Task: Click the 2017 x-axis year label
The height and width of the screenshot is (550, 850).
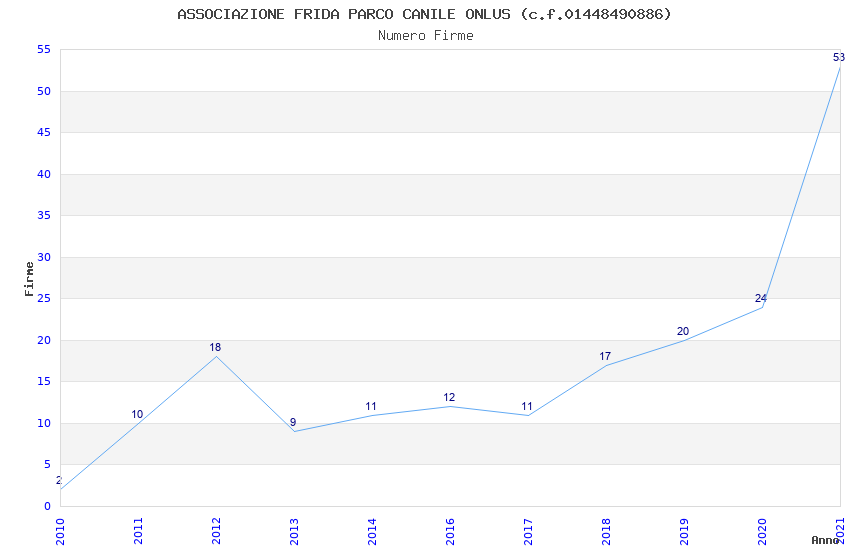Action: [528, 531]
